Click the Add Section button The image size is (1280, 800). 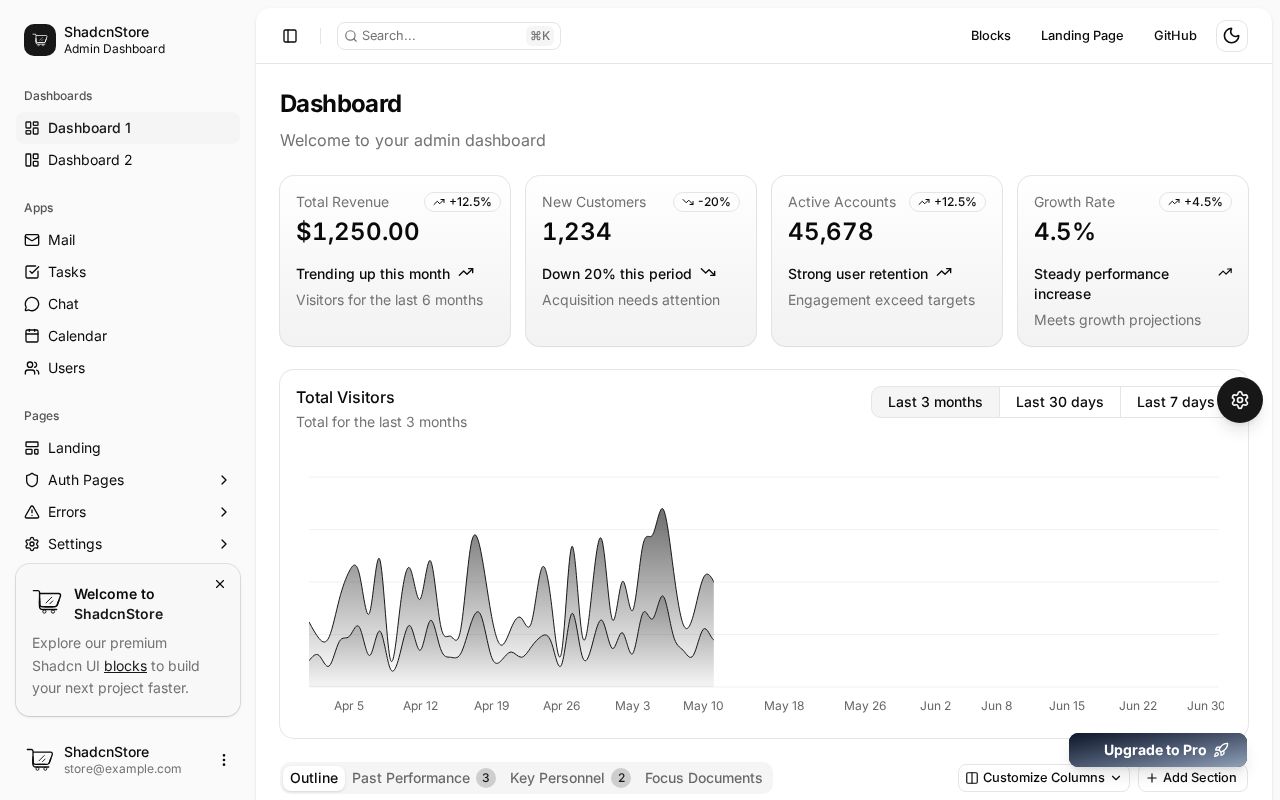pos(1192,778)
